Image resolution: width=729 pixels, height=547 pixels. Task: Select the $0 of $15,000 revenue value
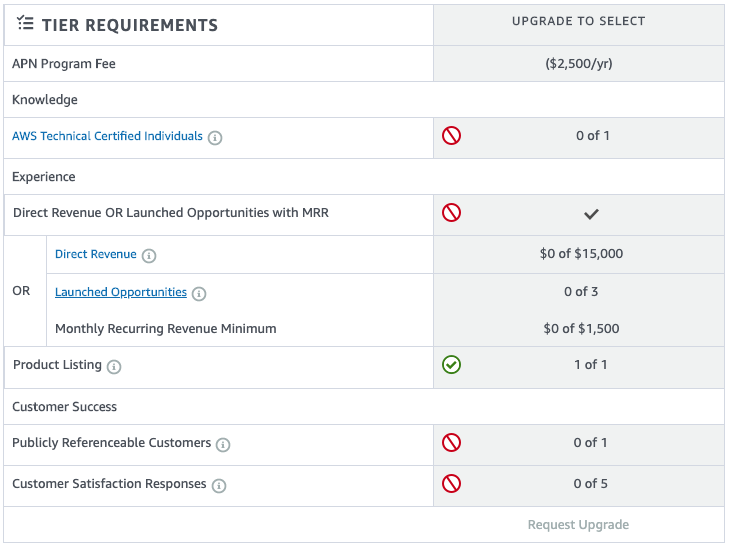tap(581, 254)
